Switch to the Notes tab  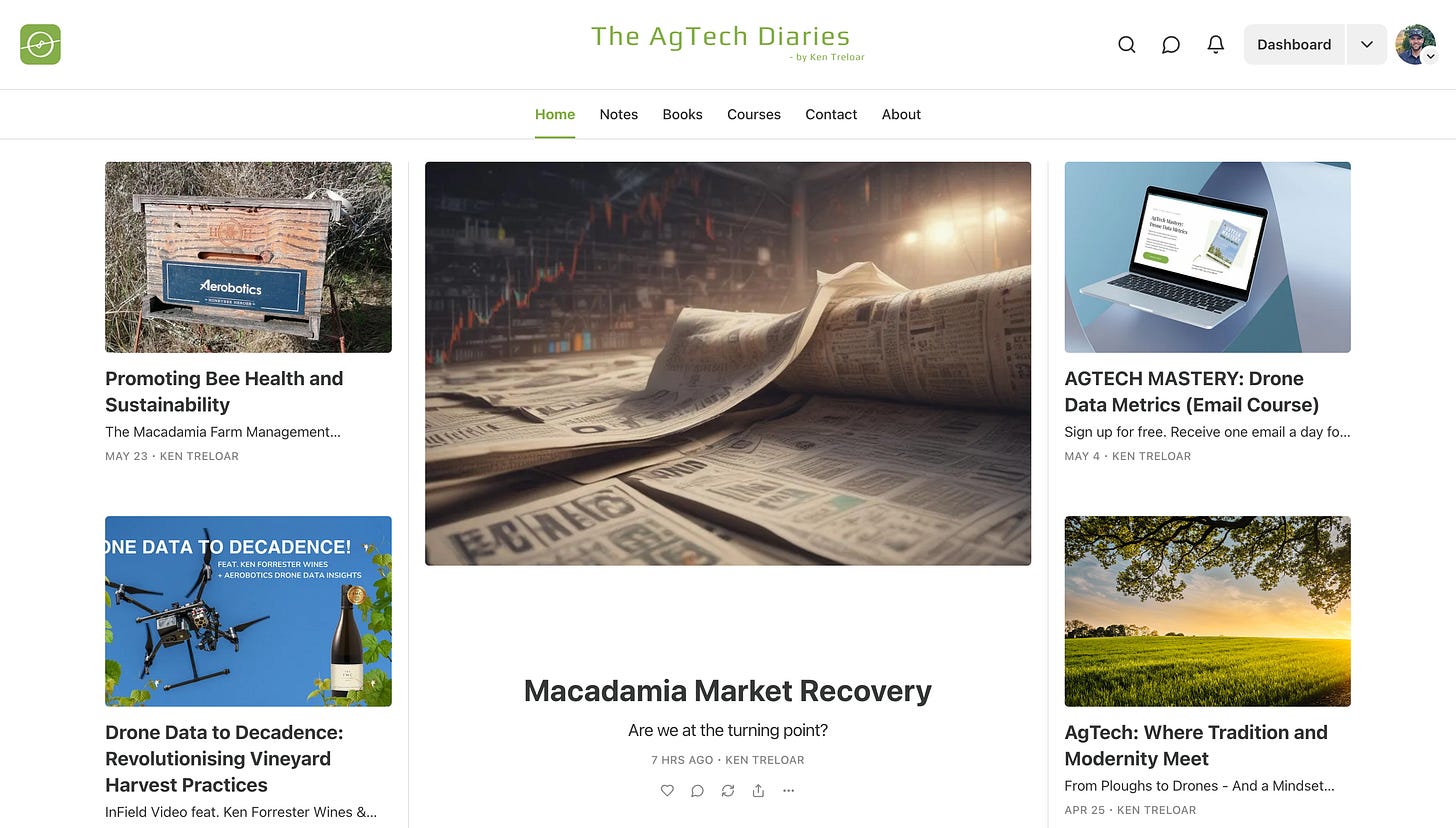pos(619,115)
